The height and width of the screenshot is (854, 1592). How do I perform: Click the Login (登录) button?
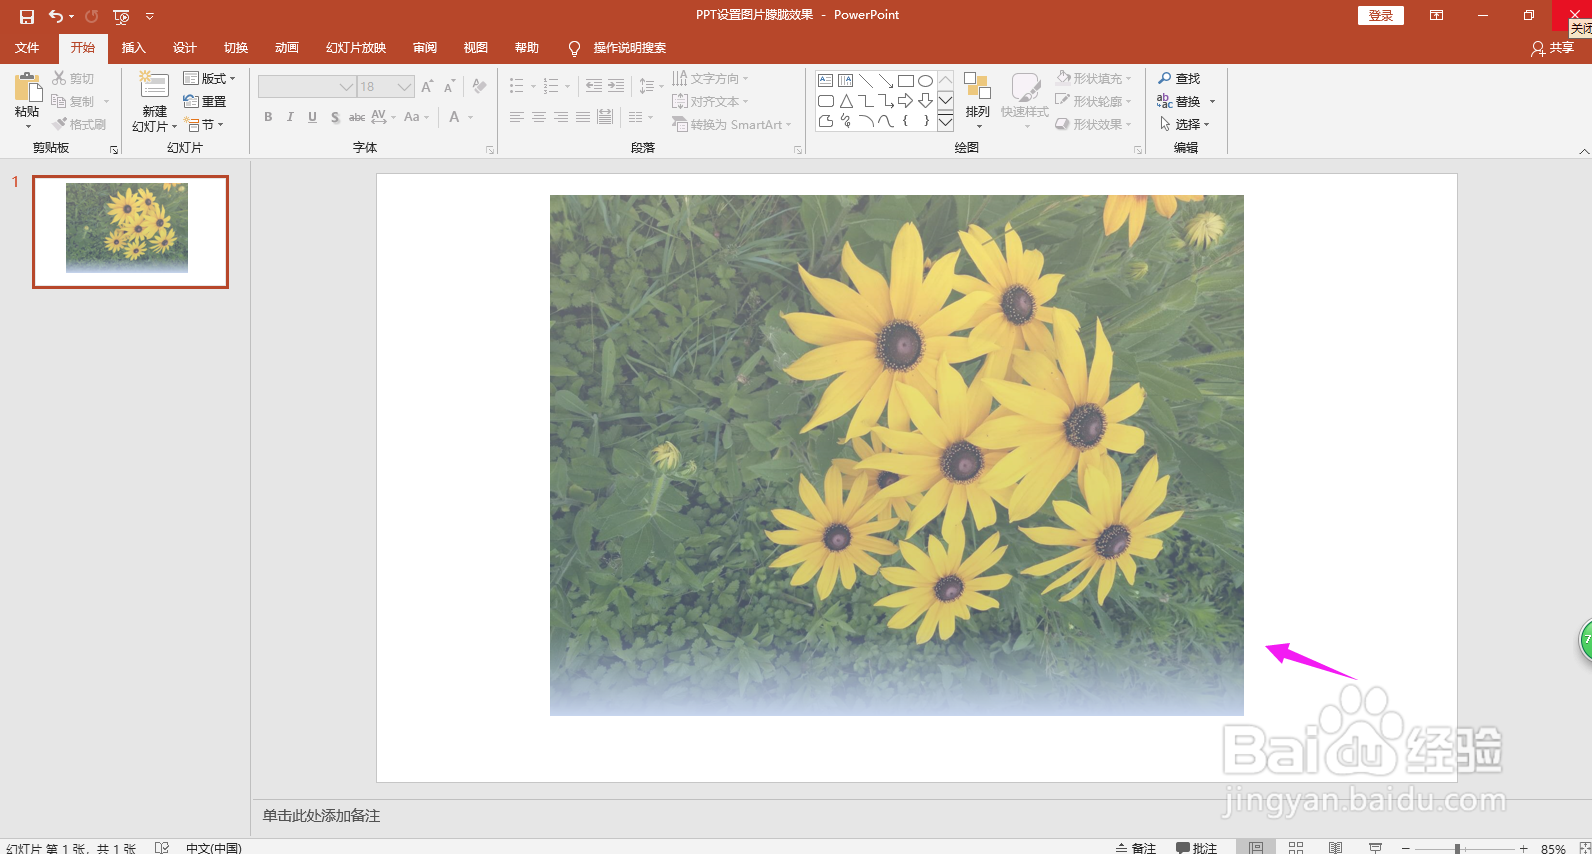[1381, 15]
